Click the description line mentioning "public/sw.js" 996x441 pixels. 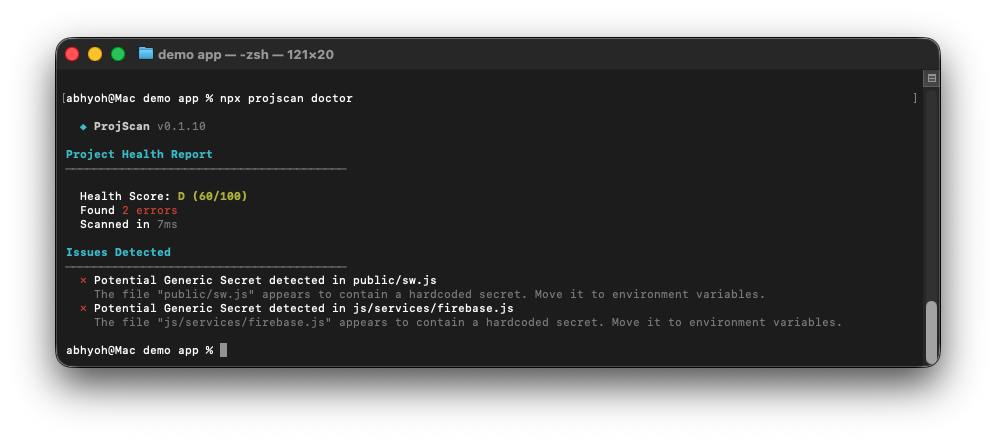429,294
